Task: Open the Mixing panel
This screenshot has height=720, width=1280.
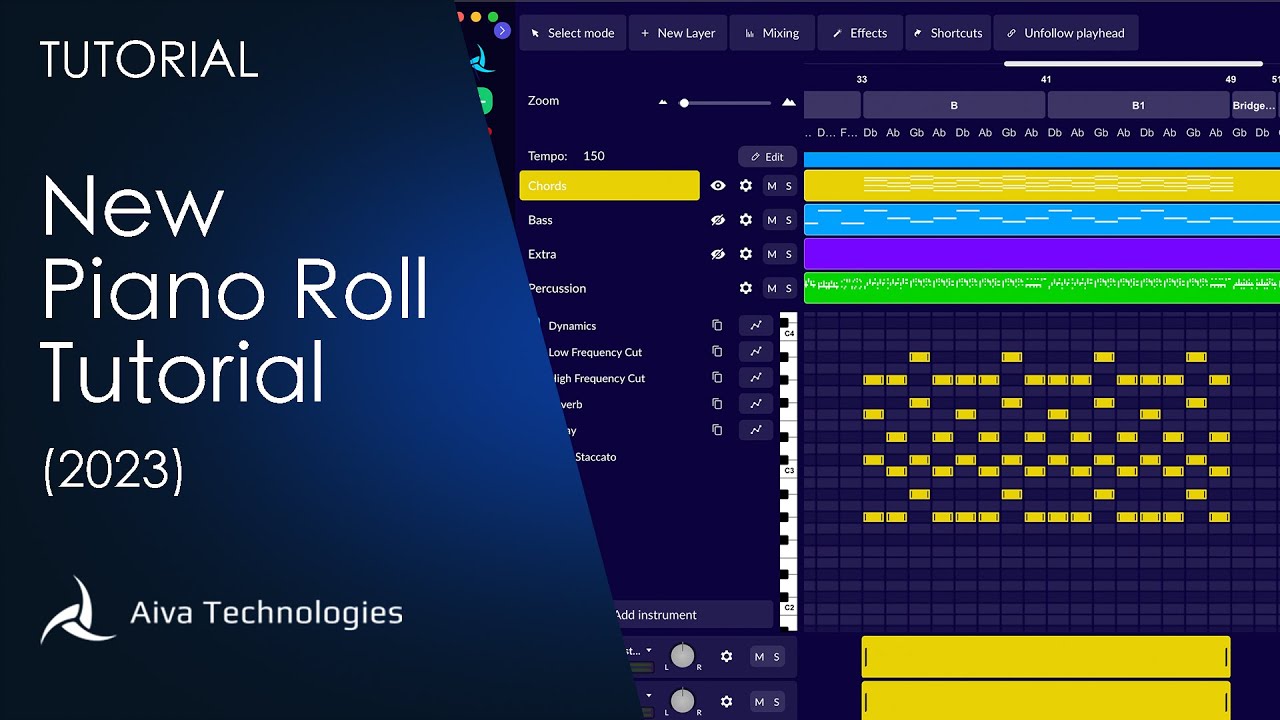Action: 771,33
